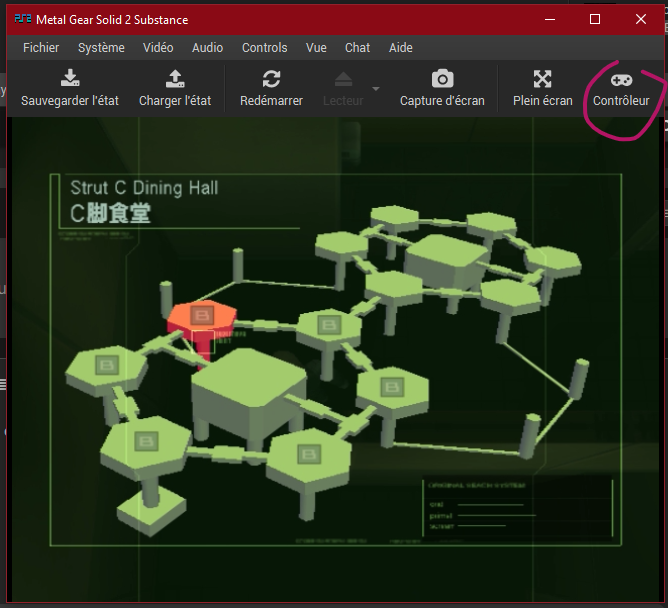
Task: Close the Metal Gear Solid 2 window
Action: [641, 20]
